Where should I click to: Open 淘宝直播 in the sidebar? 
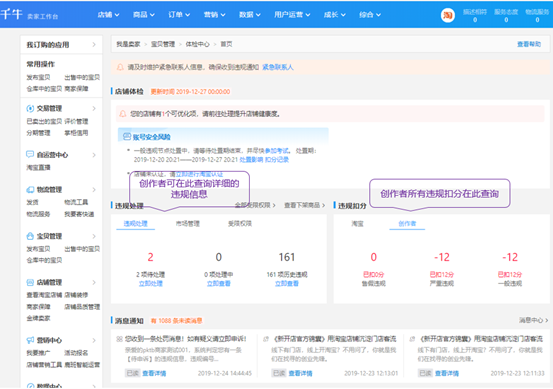38,167
